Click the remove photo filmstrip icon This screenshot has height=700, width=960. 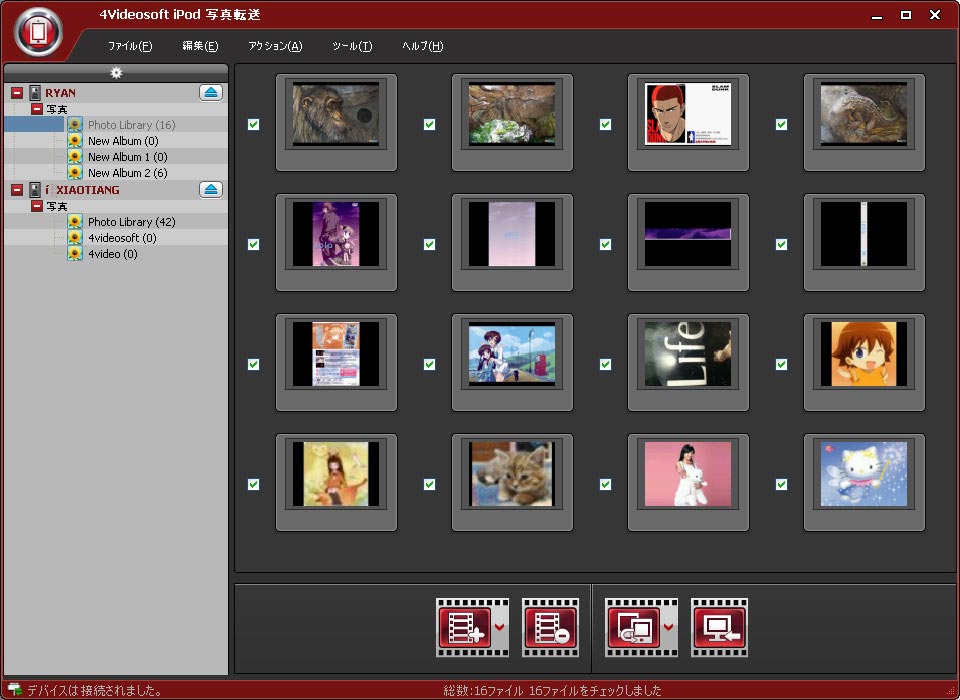(x=550, y=627)
